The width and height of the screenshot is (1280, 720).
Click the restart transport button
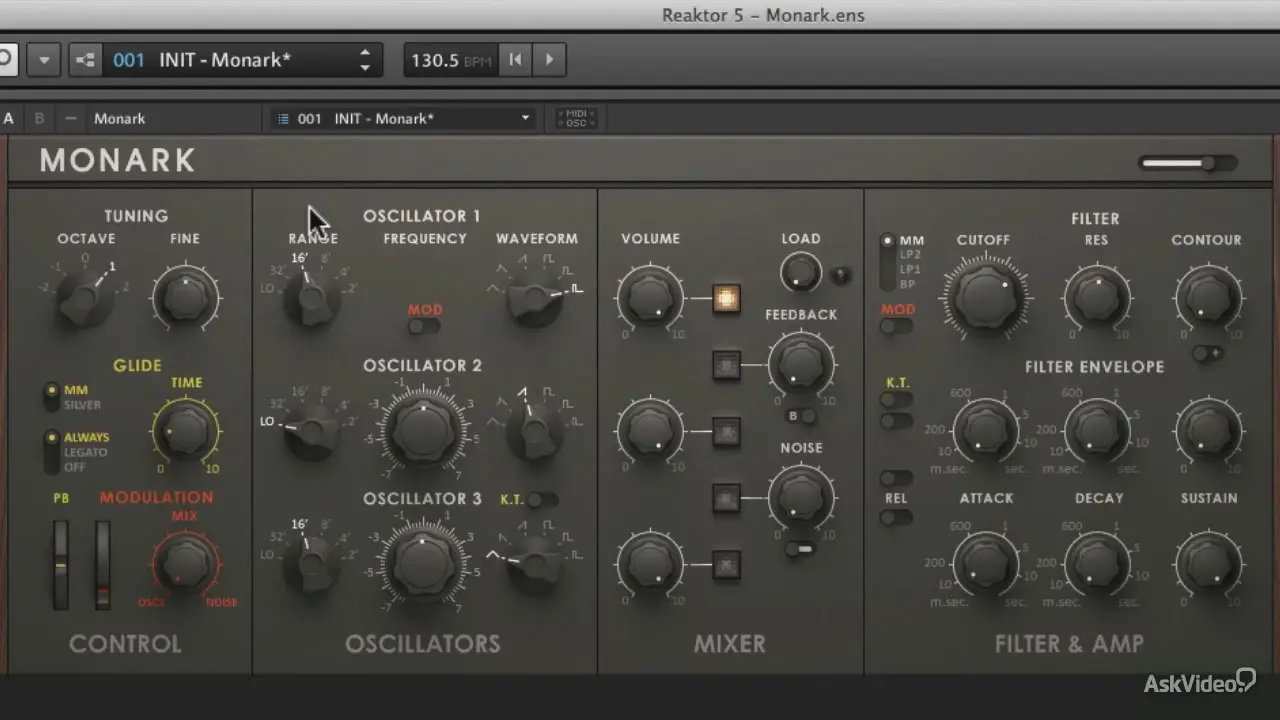tap(515, 60)
